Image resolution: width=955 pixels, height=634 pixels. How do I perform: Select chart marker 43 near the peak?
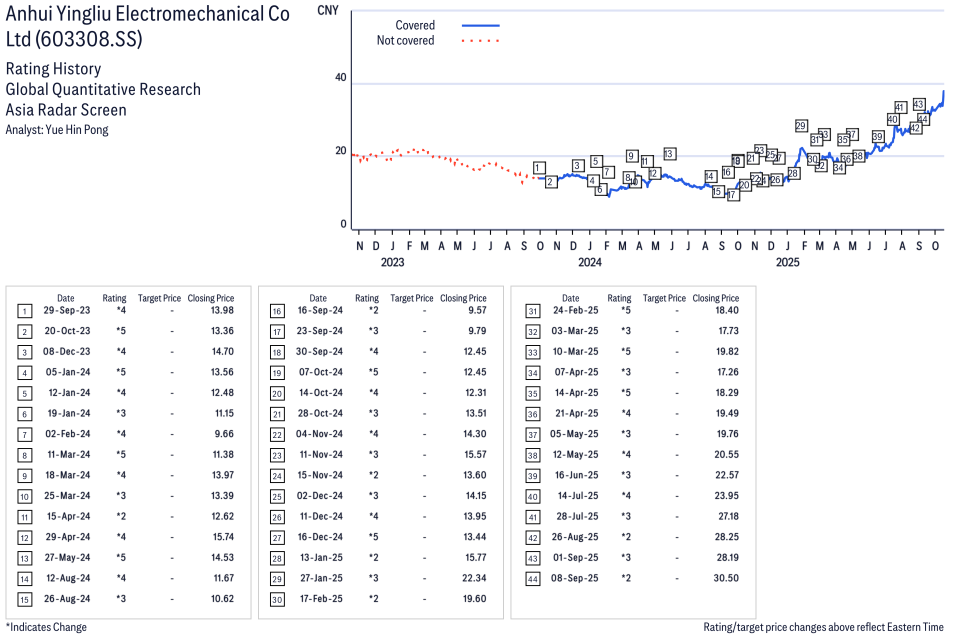point(919,104)
